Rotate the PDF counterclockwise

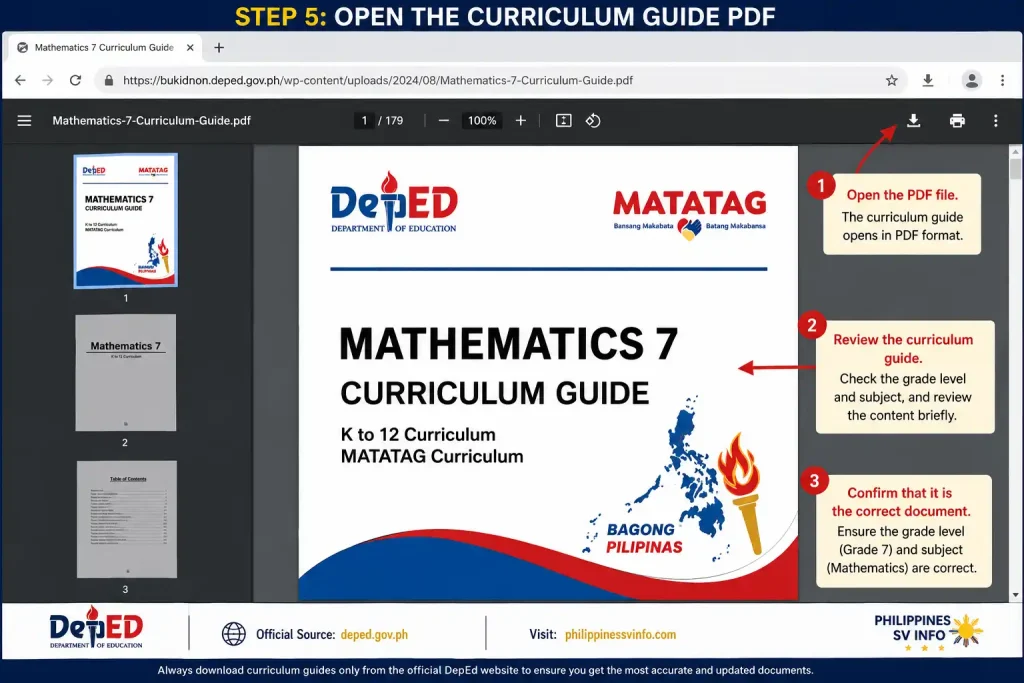click(593, 121)
